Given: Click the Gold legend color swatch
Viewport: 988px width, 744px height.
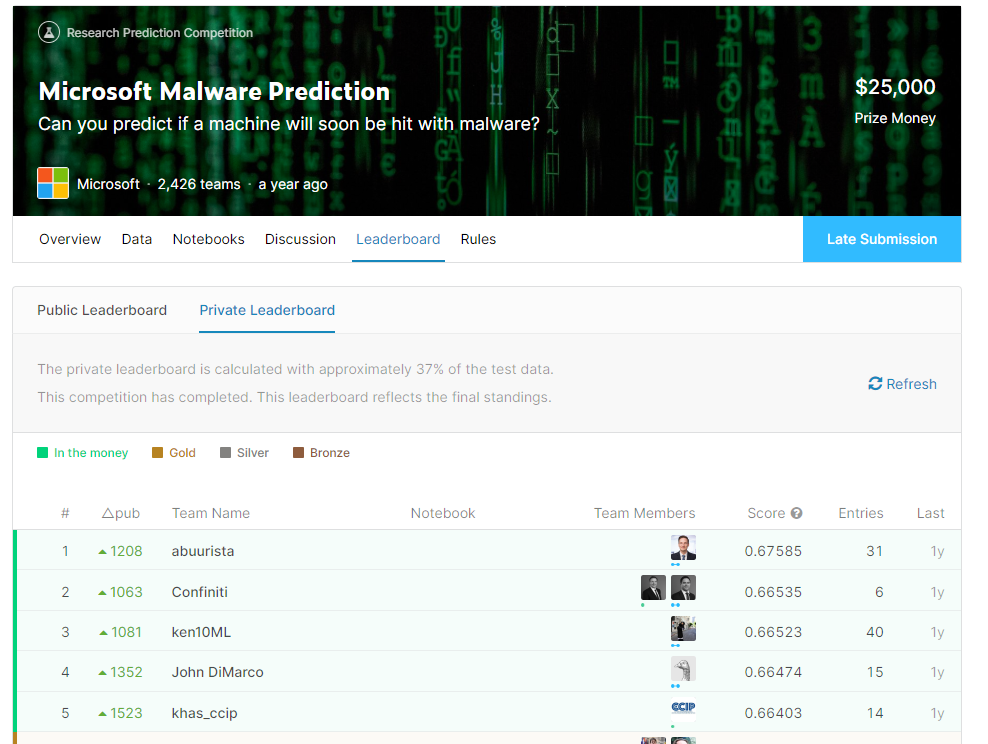Looking at the screenshot, I should 158,452.
